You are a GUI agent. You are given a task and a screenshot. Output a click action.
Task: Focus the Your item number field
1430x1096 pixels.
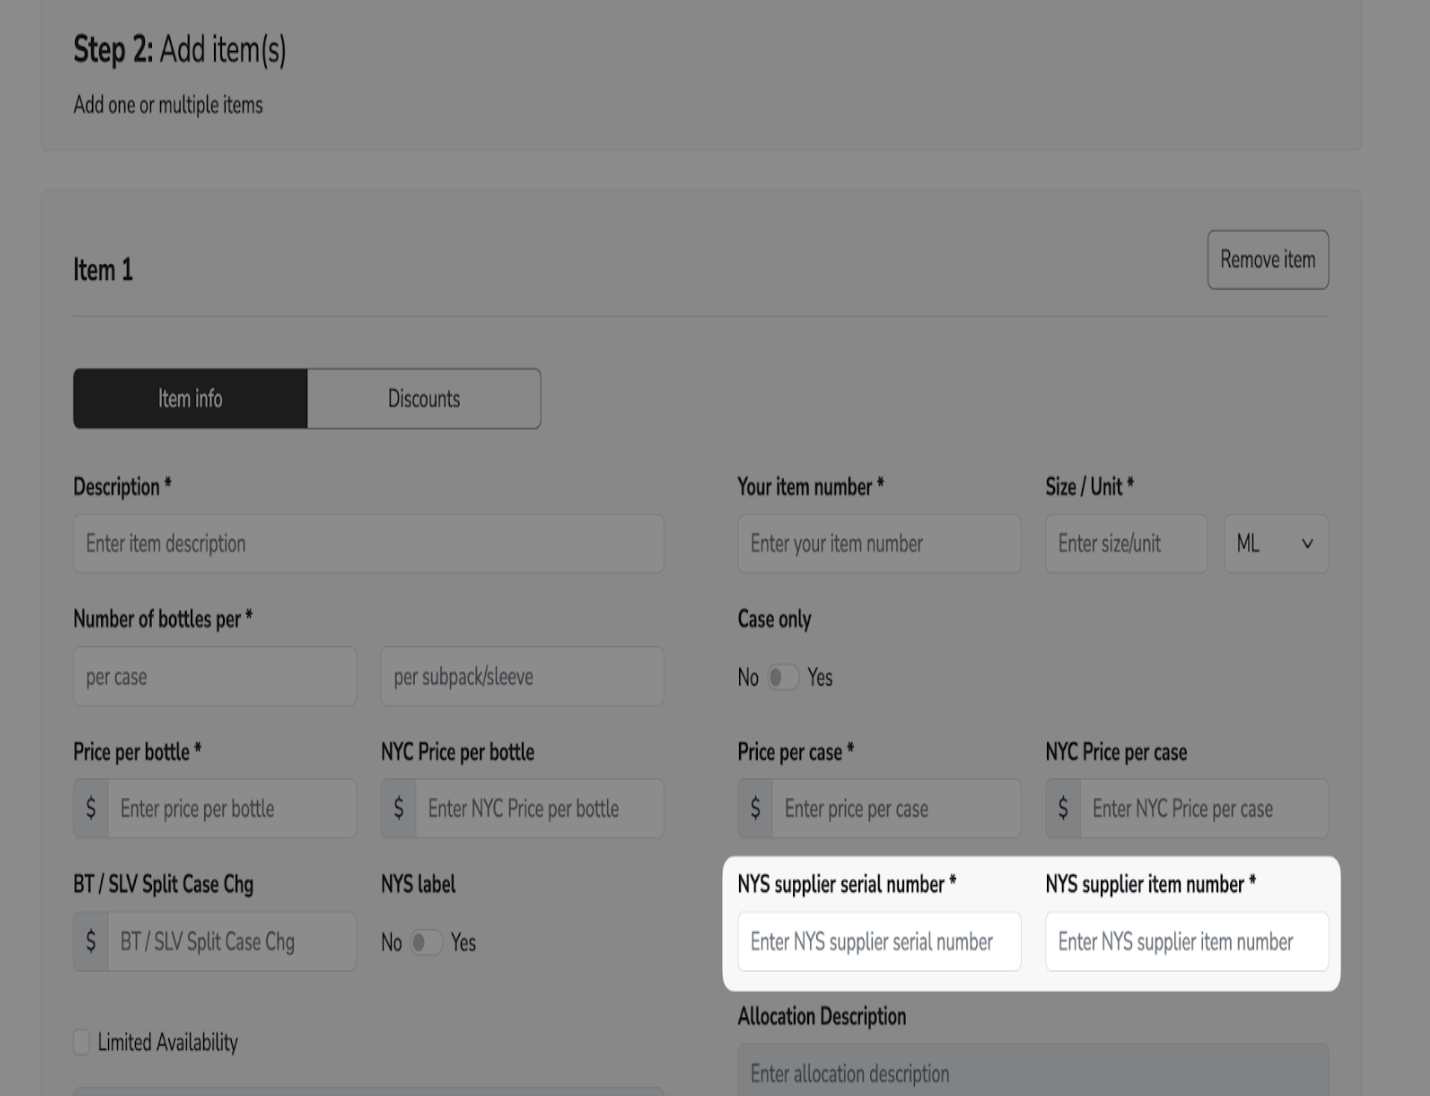click(878, 543)
